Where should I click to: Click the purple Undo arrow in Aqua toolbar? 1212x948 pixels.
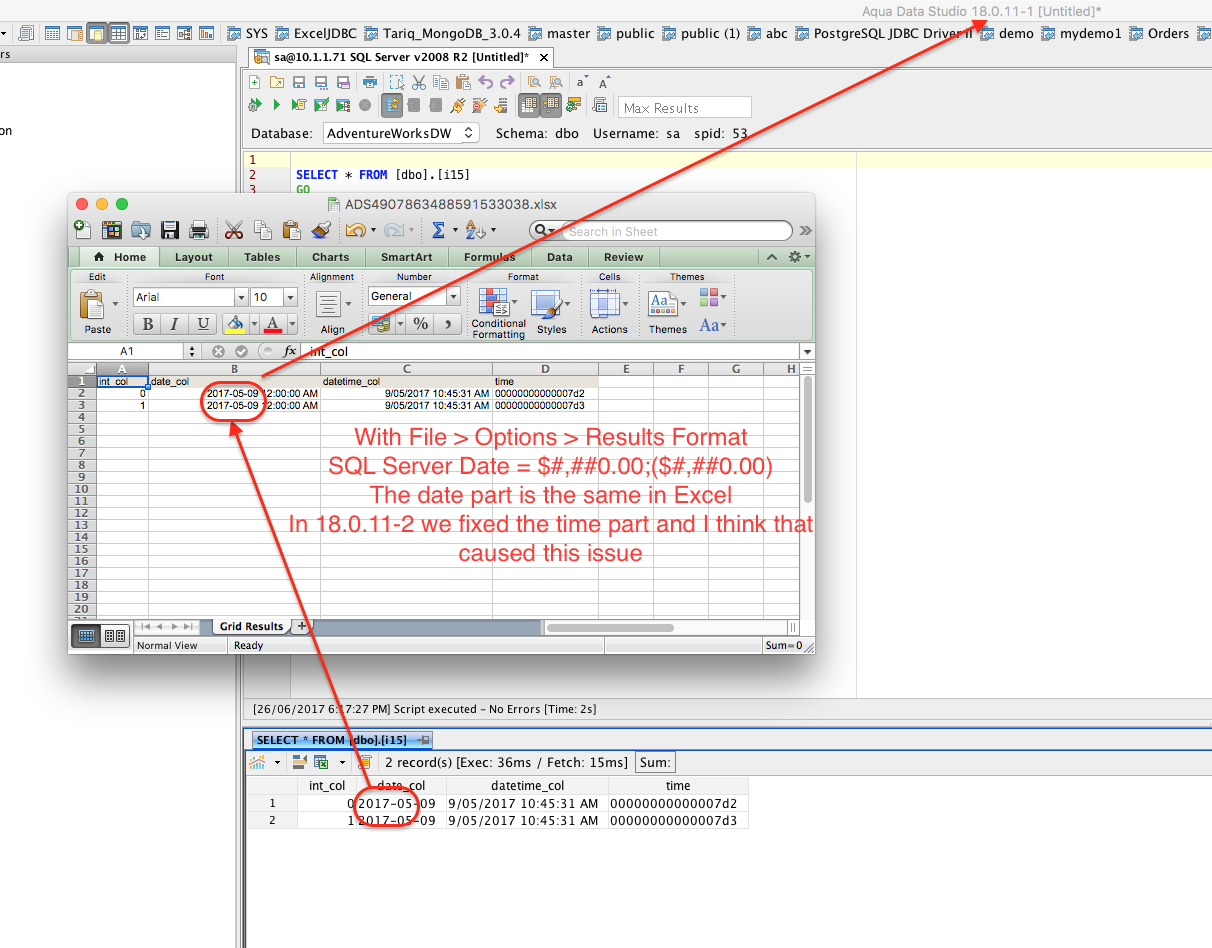(x=486, y=82)
